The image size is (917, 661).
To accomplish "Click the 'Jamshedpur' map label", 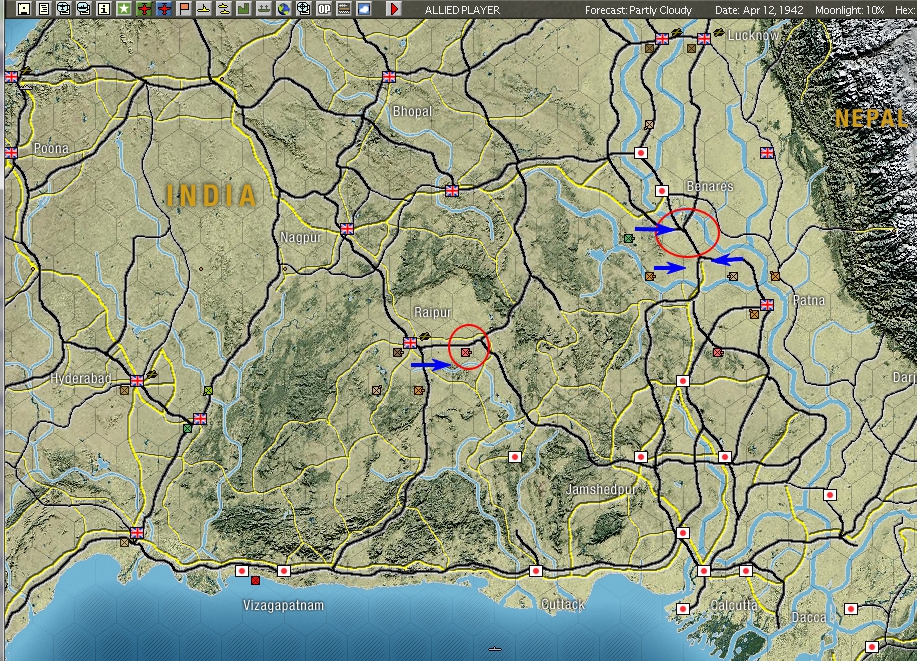I will pyautogui.click(x=601, y=489).
